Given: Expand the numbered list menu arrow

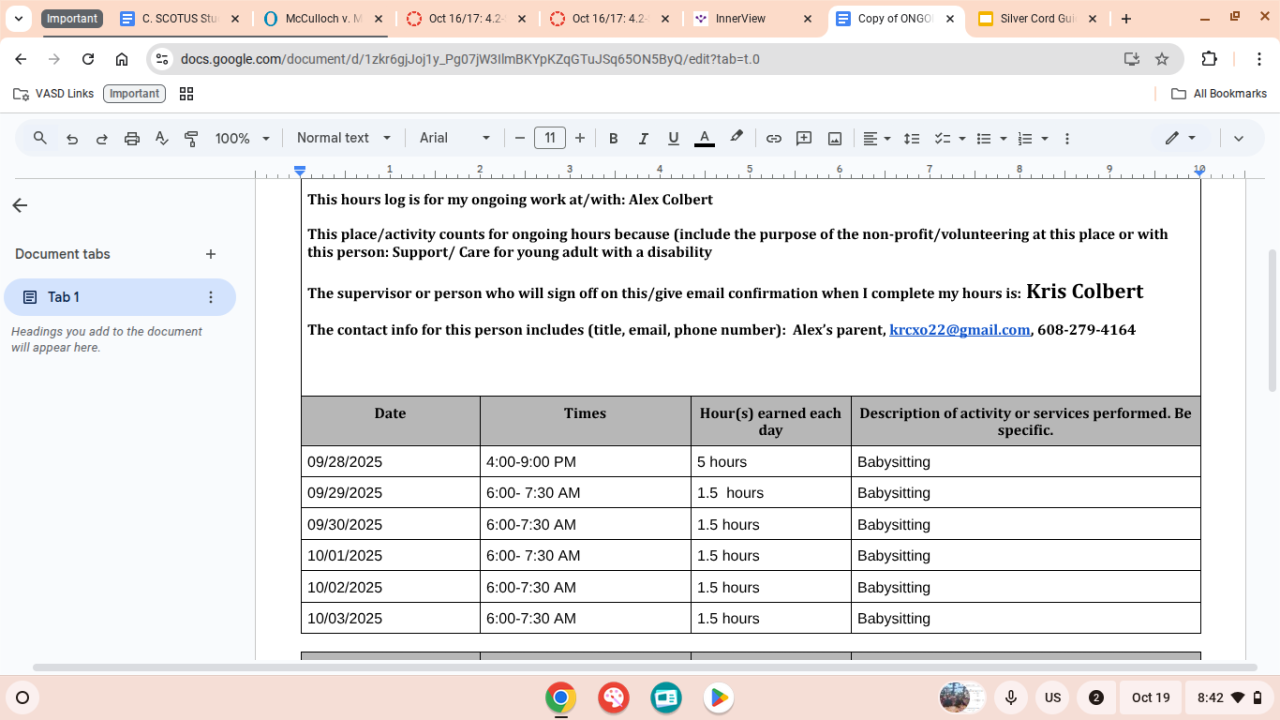Looking at the screenshot, I should 1045,138.
